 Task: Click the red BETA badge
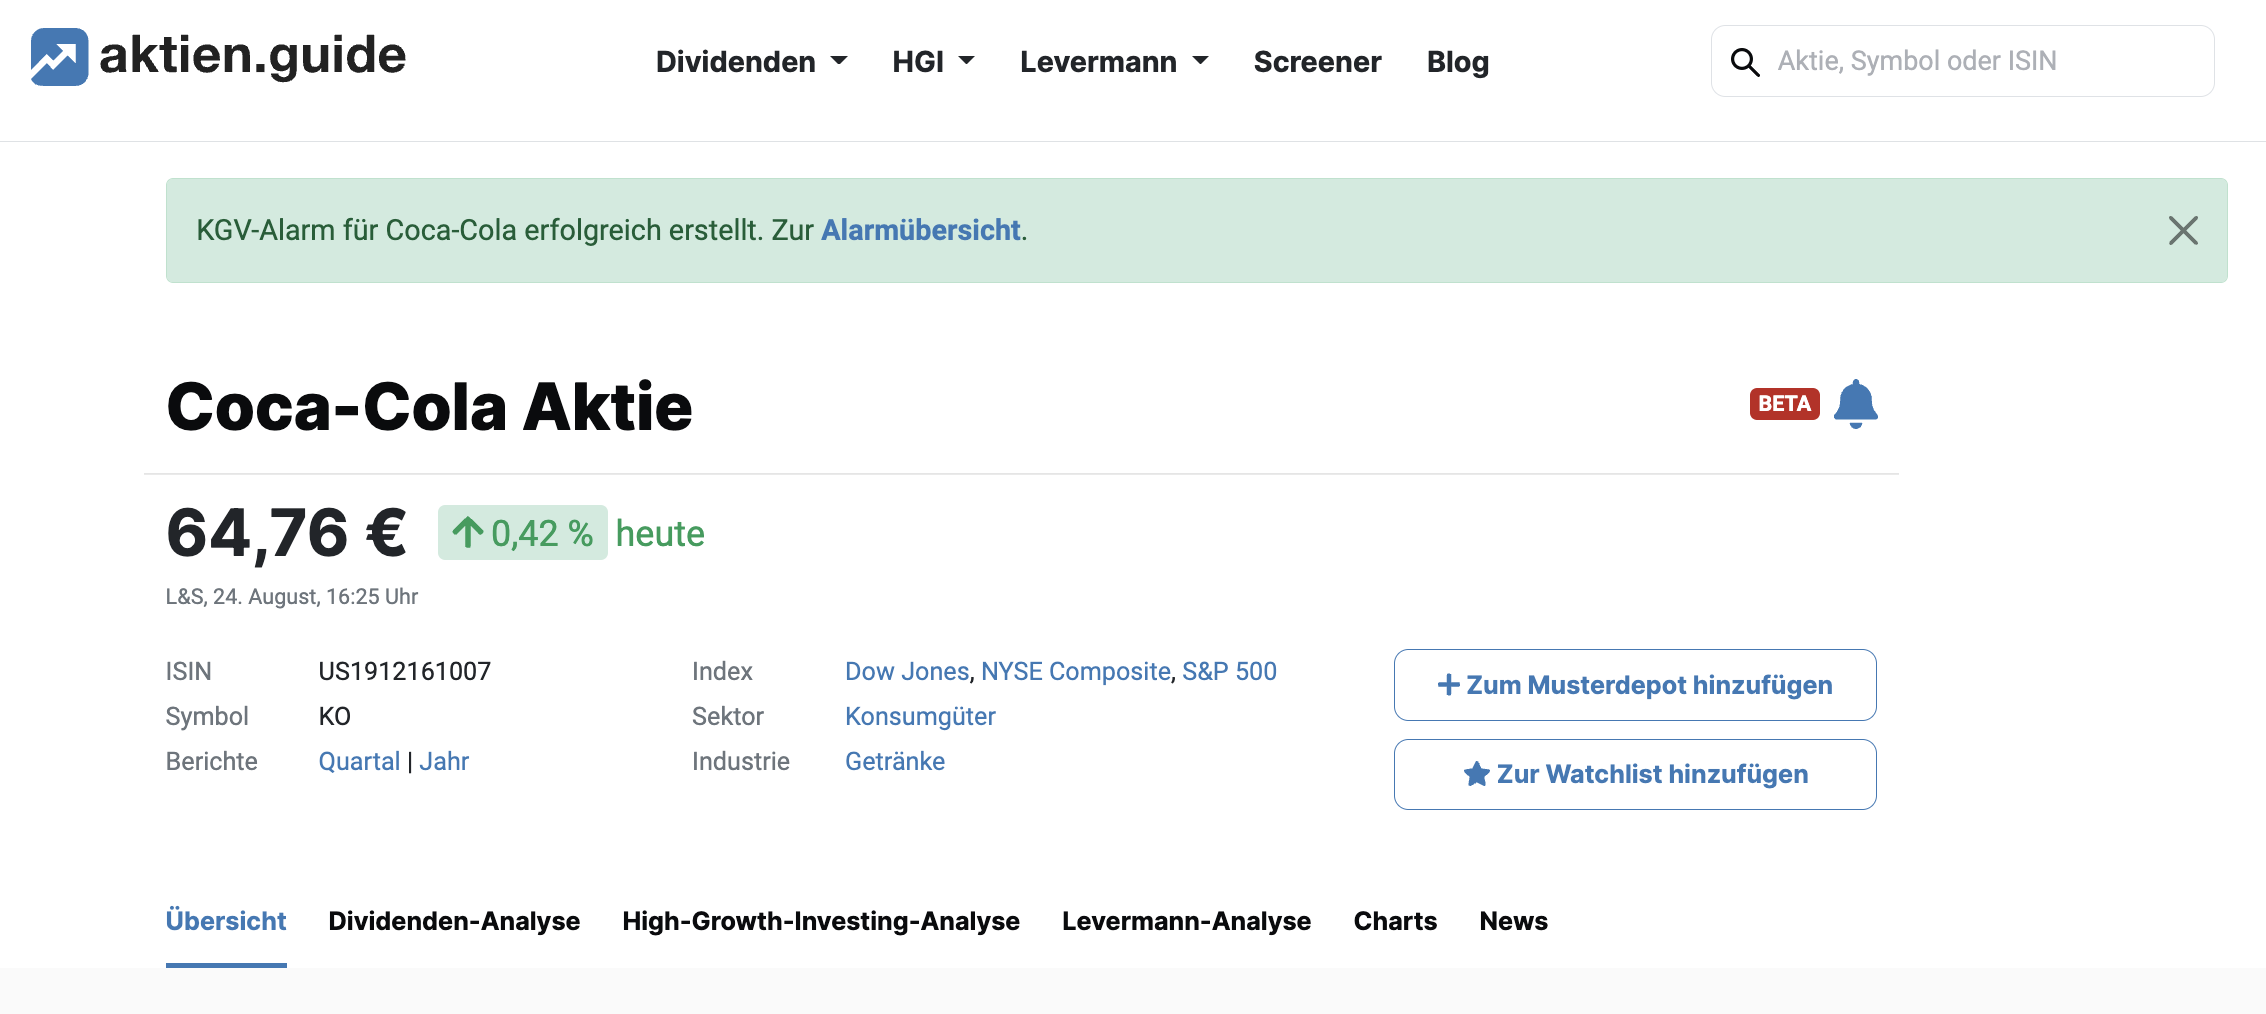click(x=1785, y=404)
